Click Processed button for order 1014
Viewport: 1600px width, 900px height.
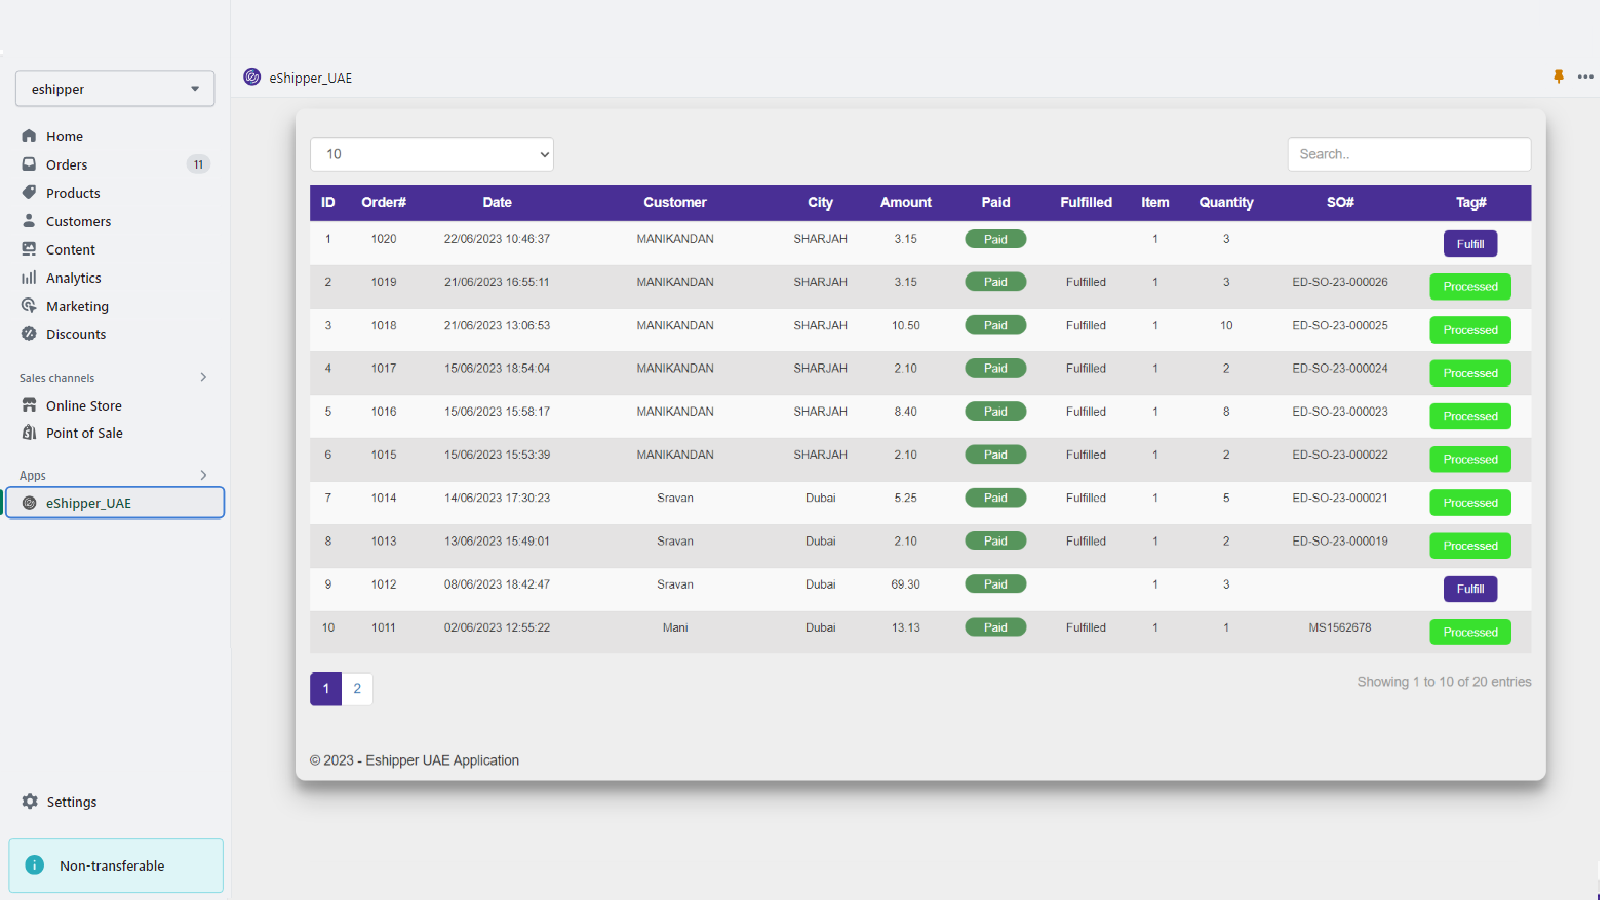pos(1470,503)
